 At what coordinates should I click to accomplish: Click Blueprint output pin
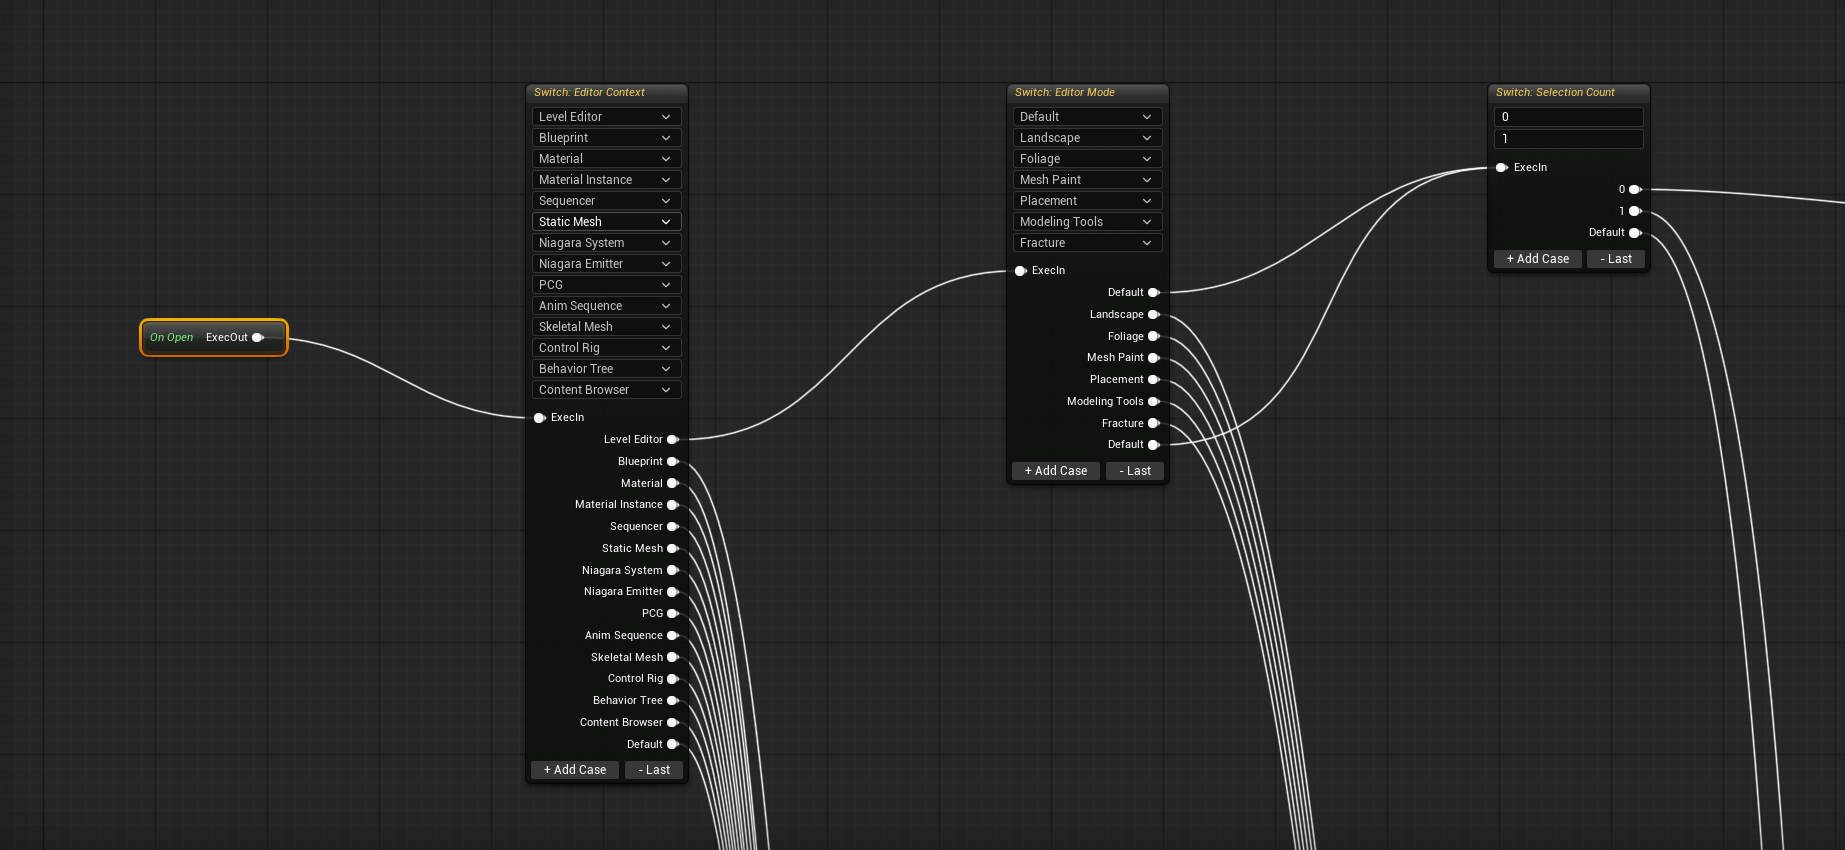click(x=673, y=462)
